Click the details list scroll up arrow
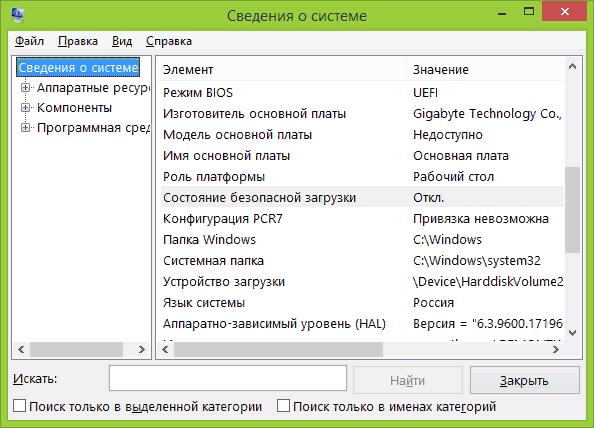 [572, 67]
